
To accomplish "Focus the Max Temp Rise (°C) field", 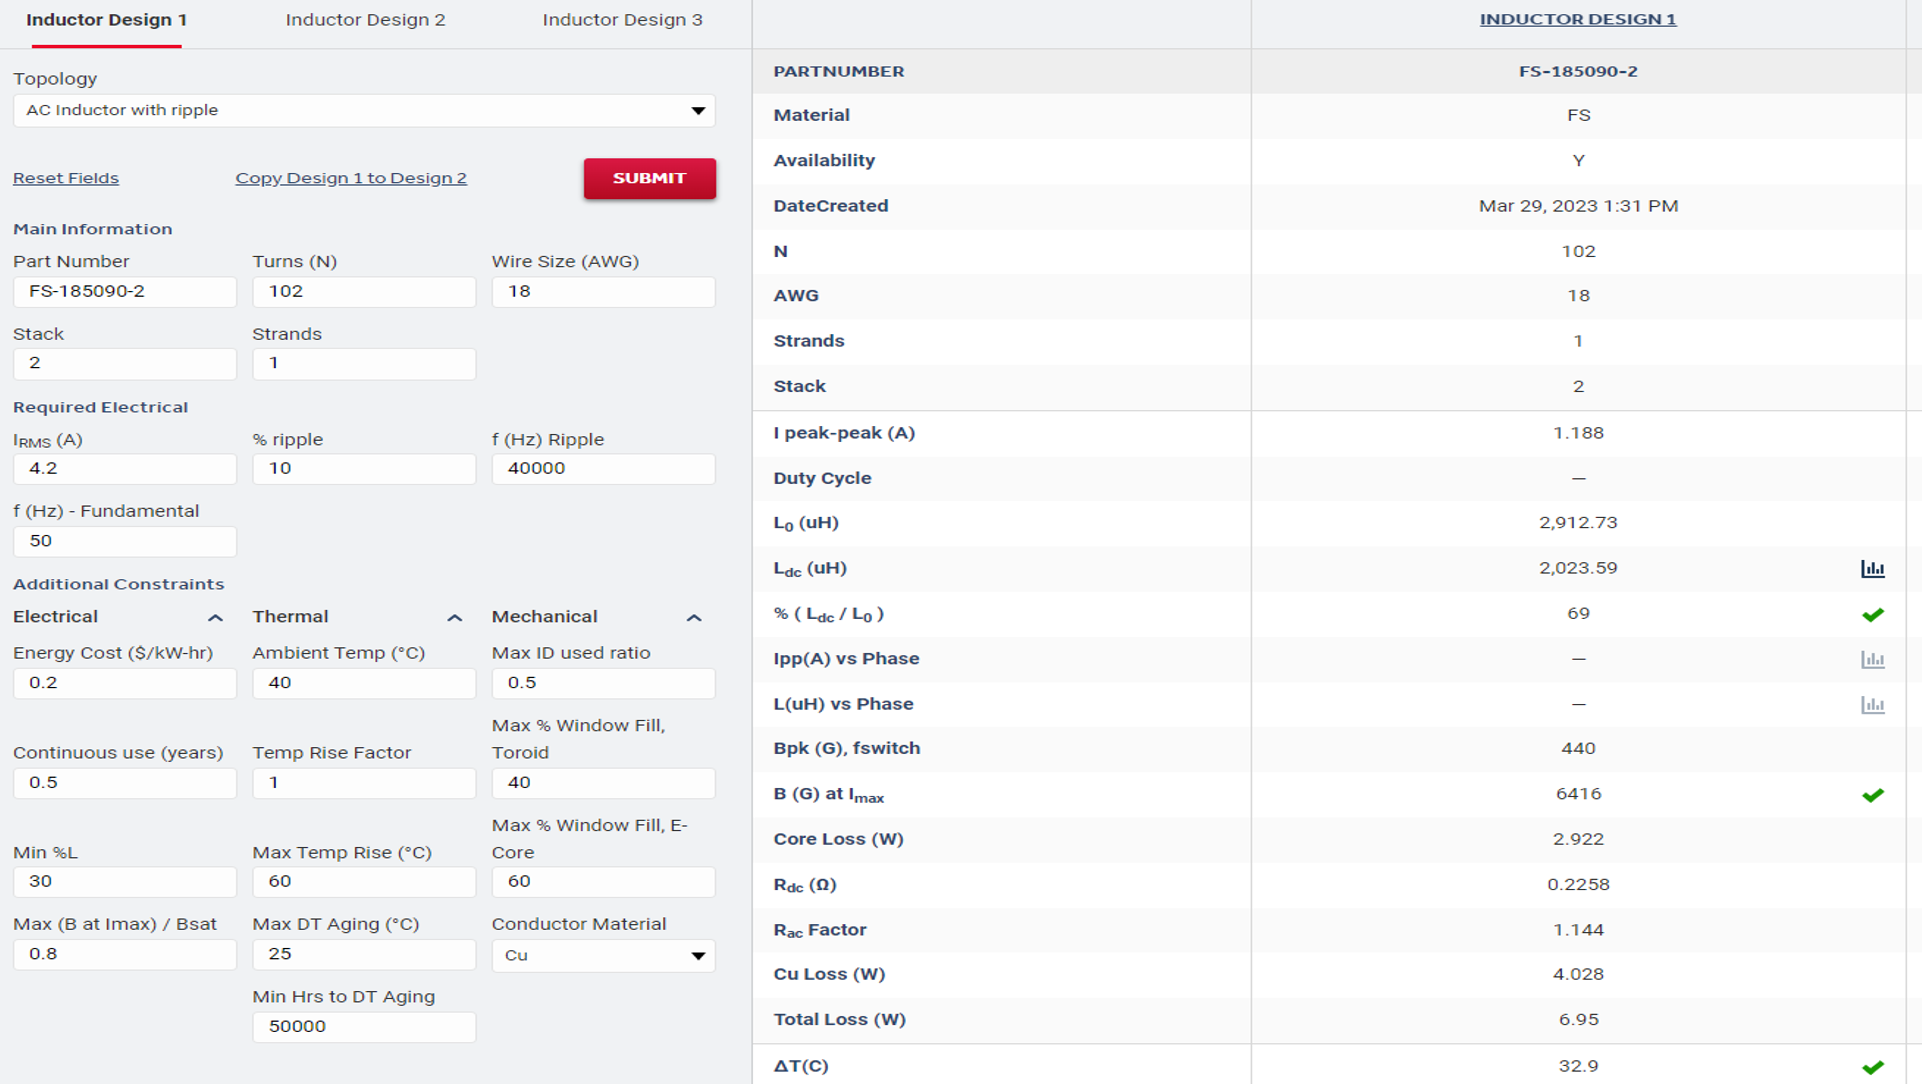I will [364, 881].
